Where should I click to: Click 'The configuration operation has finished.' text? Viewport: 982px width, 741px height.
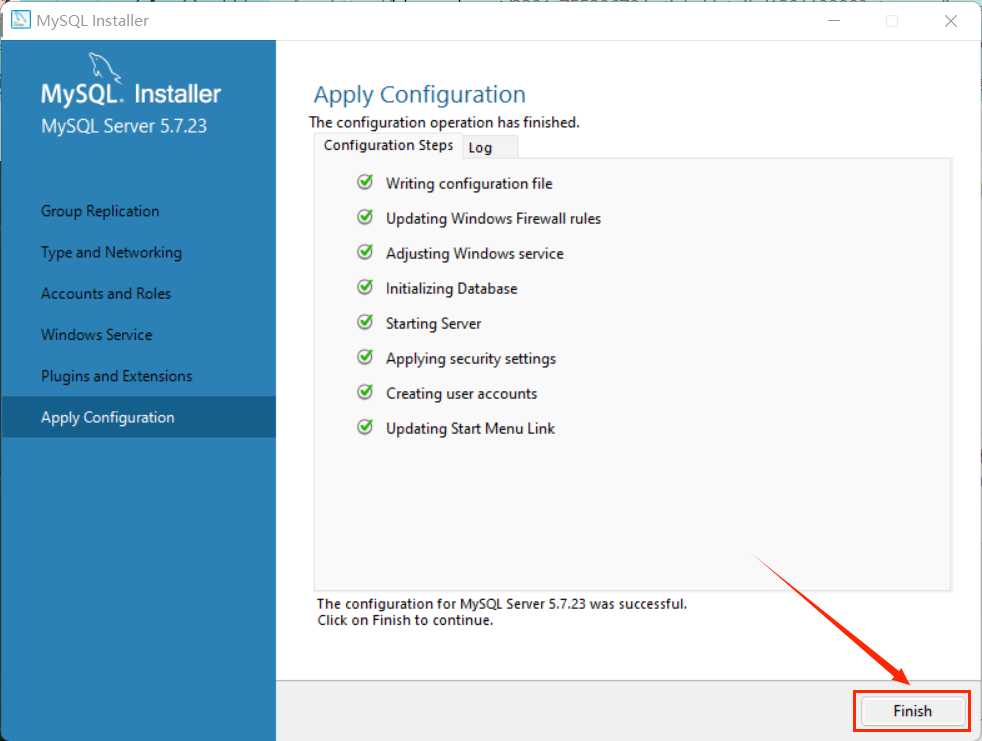coord(445,122)
